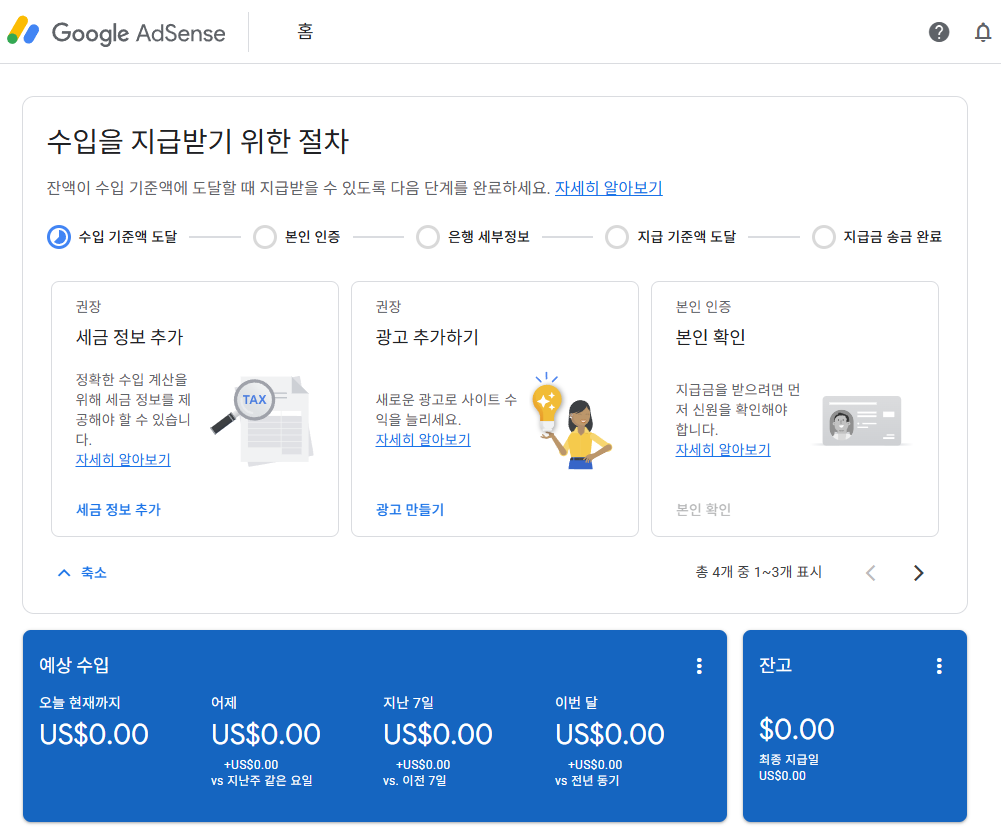Select the 수입 기준액 도달 step circle
Image resolution: width=1001 pixels, height=835 pixels.
tap(59, 237)
